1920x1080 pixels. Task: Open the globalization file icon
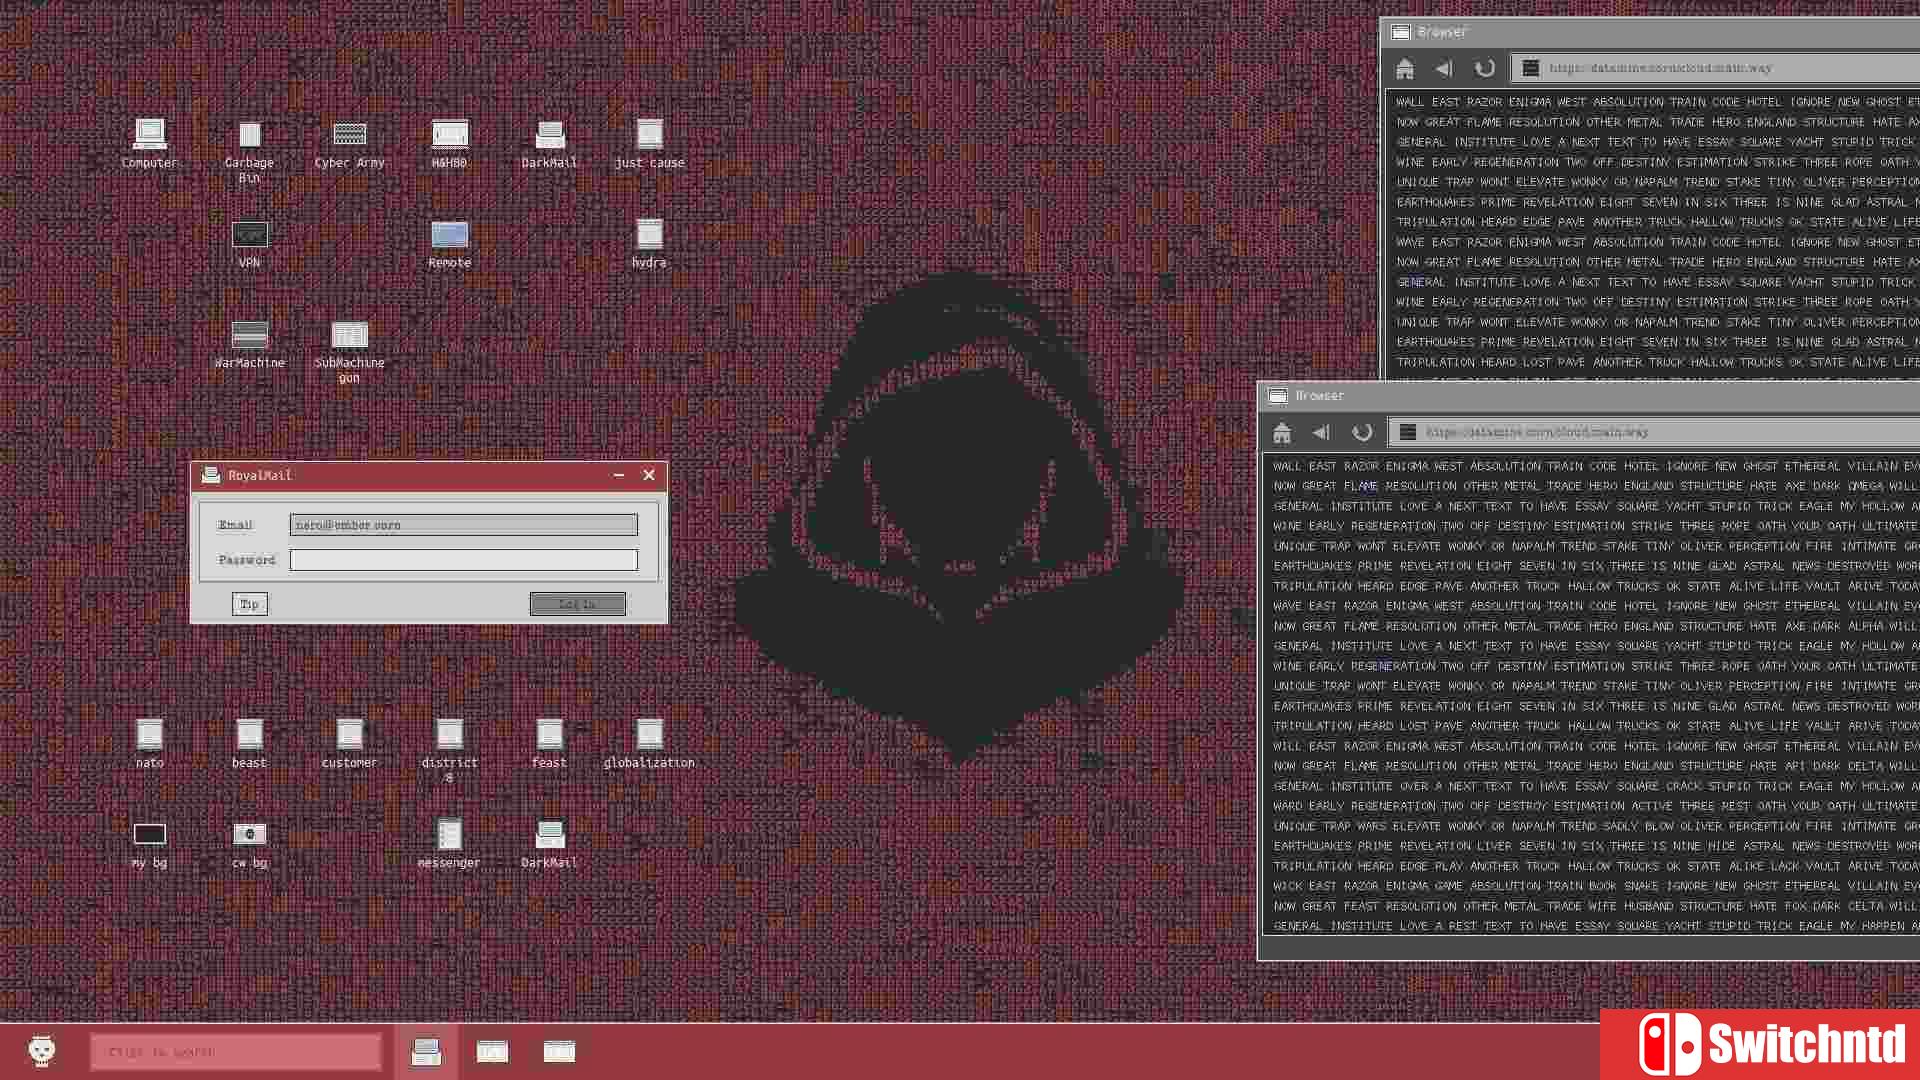pos(649,743)
